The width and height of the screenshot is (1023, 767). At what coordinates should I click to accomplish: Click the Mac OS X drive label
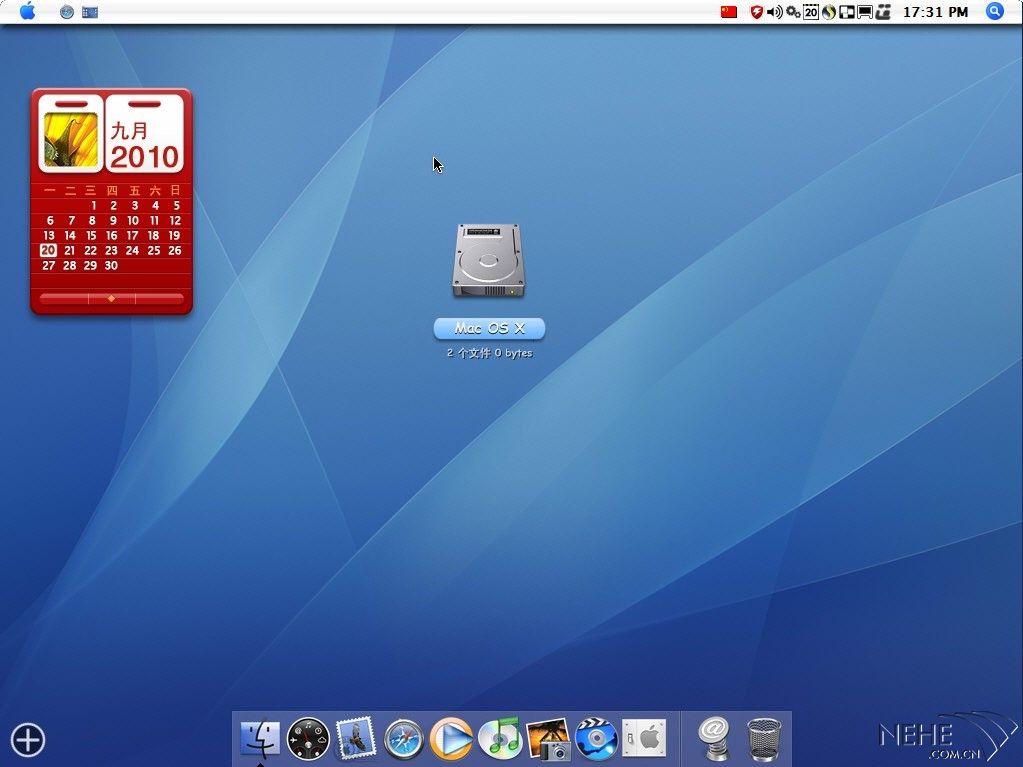[x=489, y=328]
